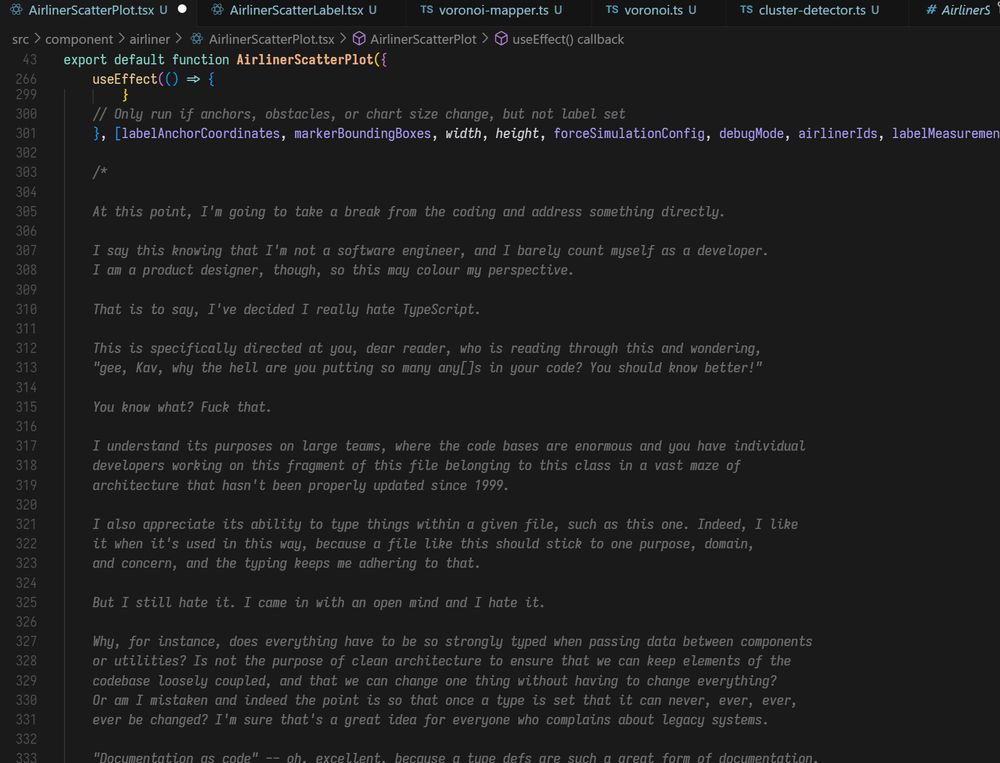Click breadcrumb chevron after 'component'

tap(121, 39)
